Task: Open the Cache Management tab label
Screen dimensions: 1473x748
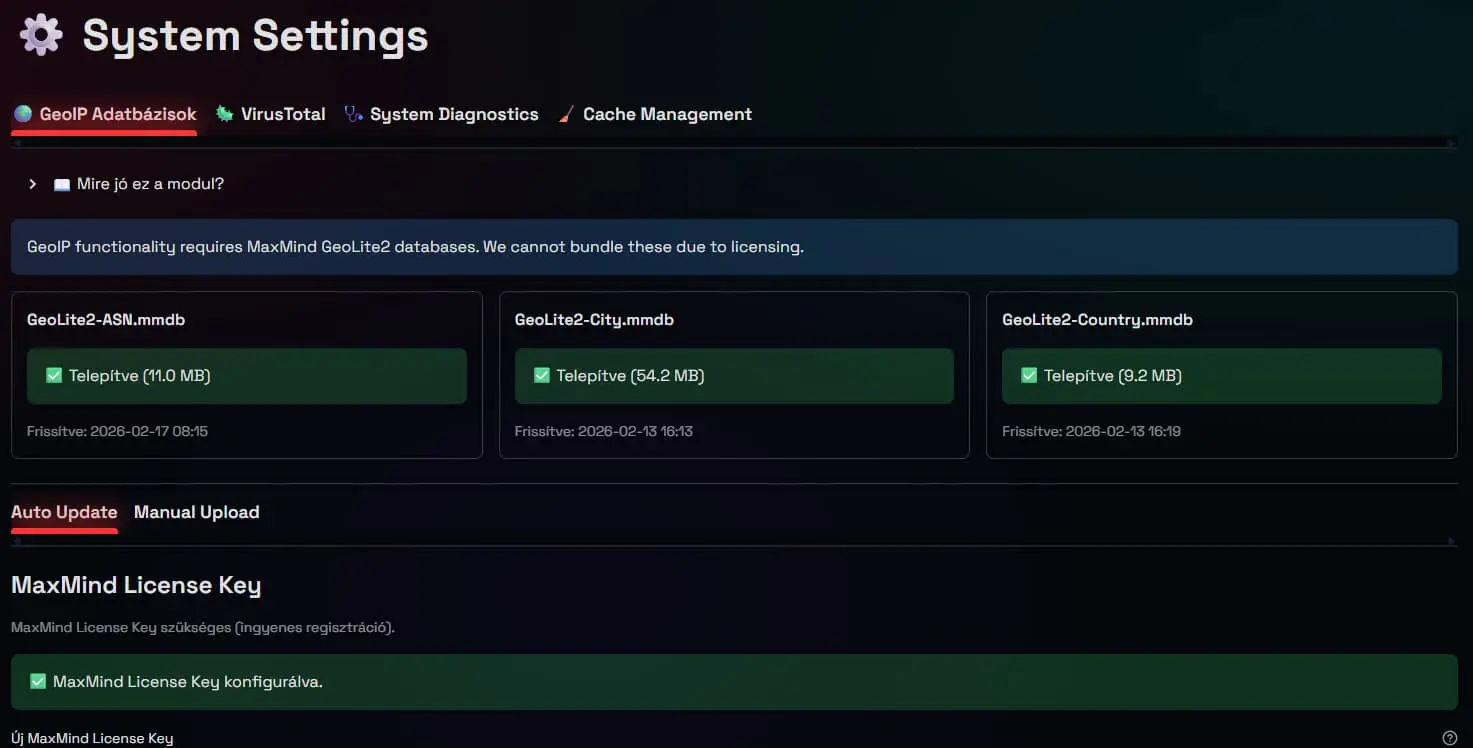Action: 667,114
